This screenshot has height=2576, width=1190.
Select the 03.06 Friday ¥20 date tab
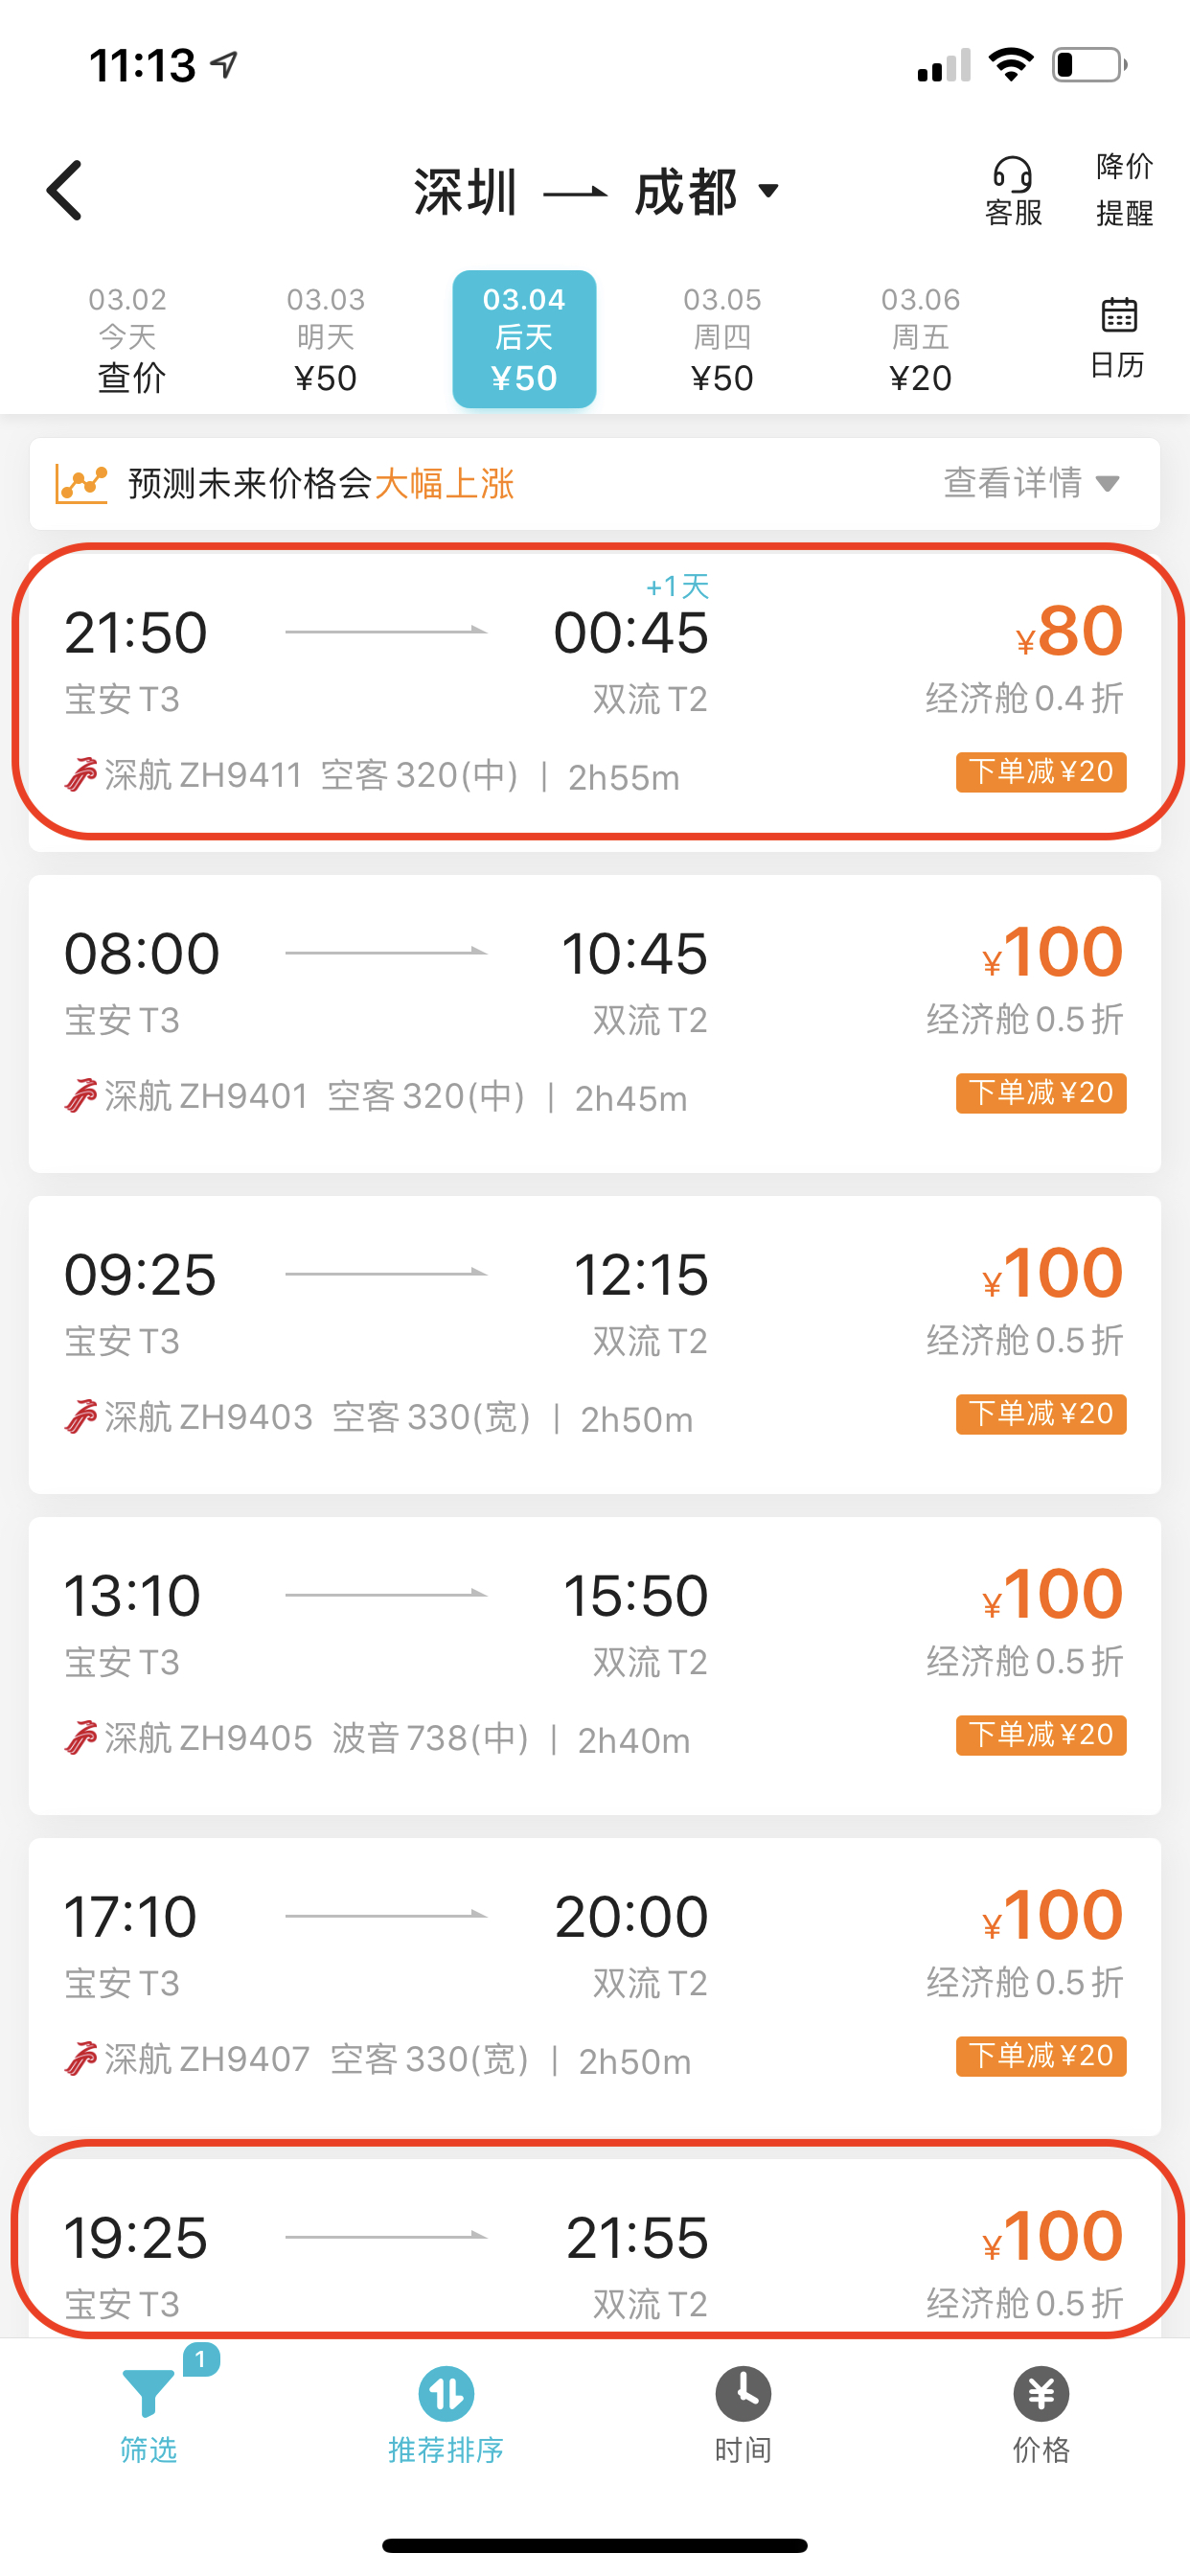coord(920,338)
